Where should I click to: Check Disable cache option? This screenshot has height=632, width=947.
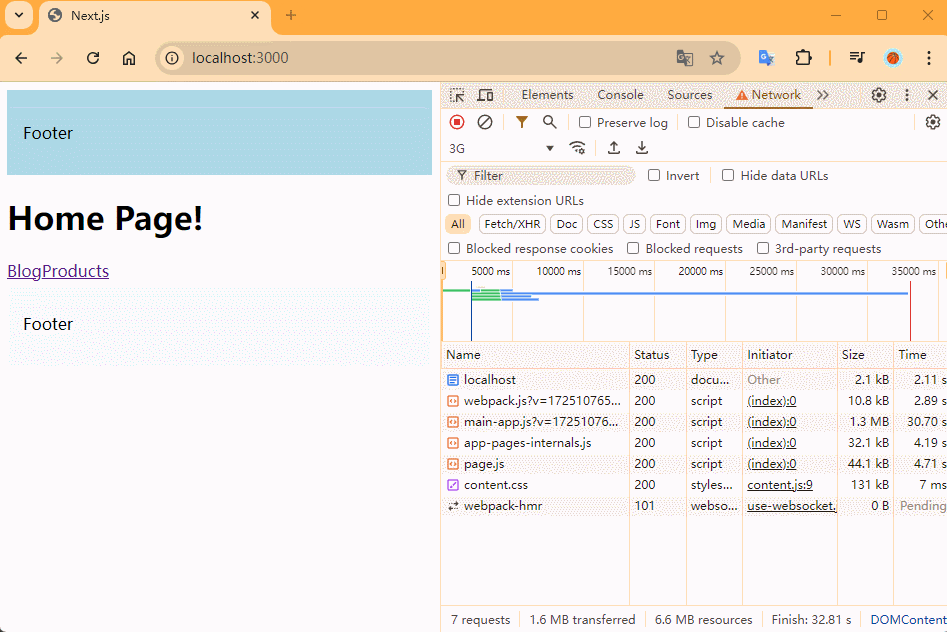point(694,122)
